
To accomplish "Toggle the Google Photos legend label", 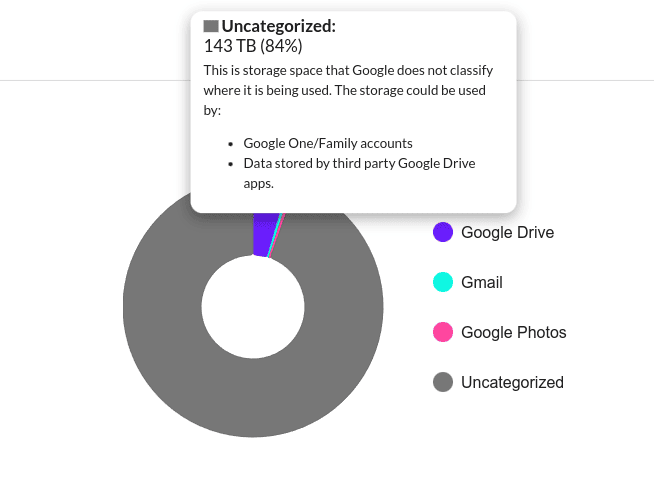I will [x=513, y=332].
